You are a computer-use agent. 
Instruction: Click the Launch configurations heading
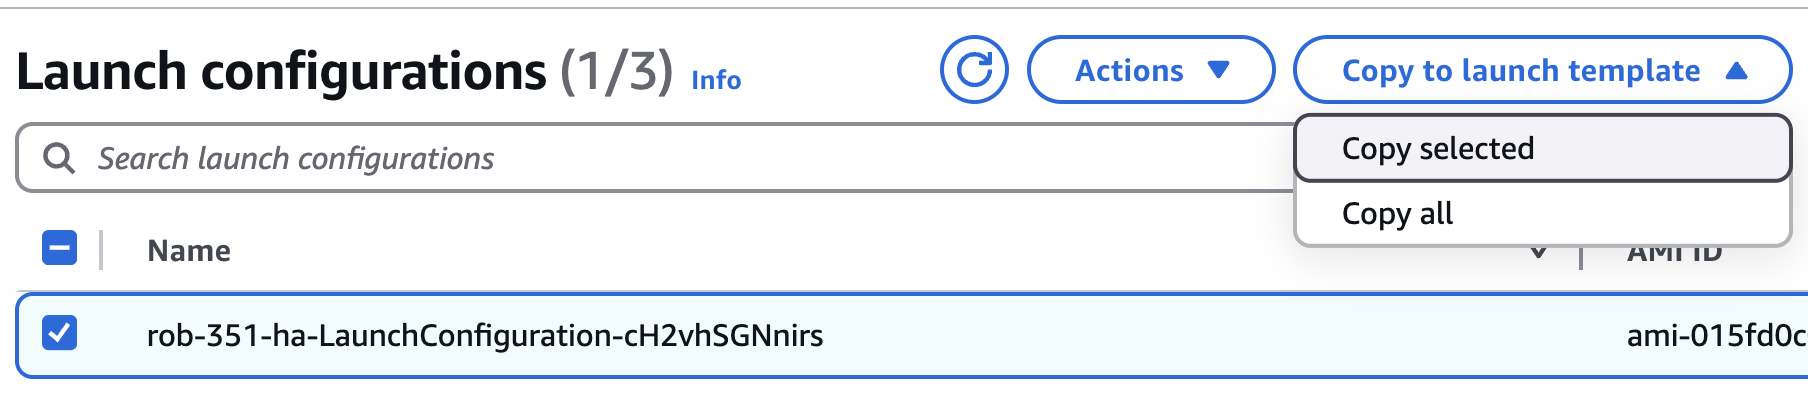(282, 72)
